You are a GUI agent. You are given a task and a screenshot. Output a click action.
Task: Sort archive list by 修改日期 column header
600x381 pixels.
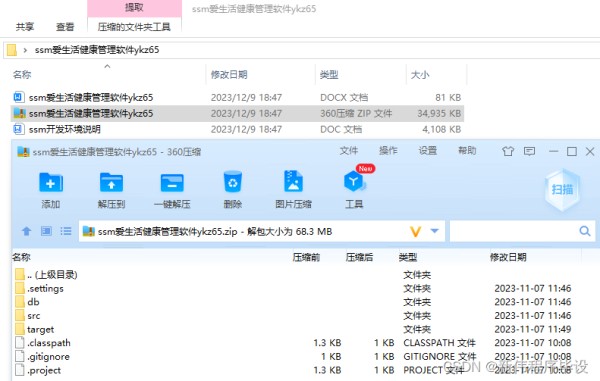coord(508,257)
